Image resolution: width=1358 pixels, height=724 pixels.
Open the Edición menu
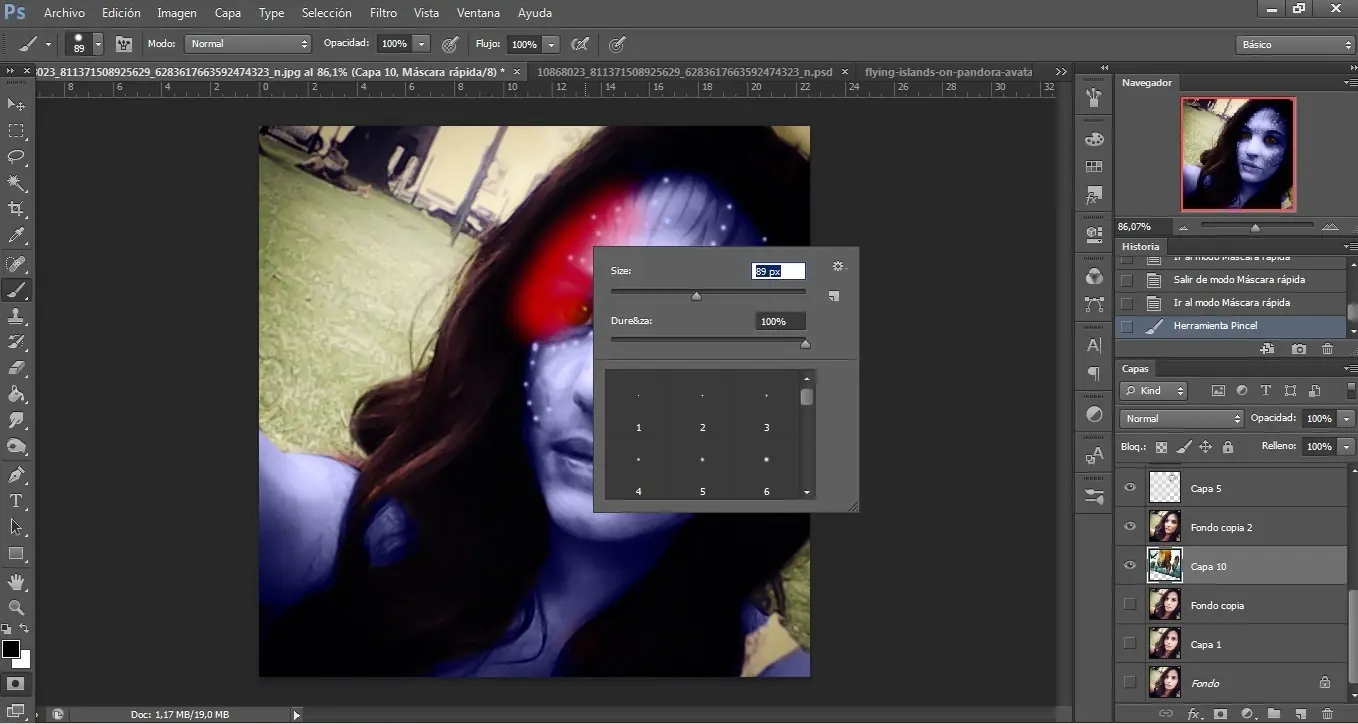pos(121,13)
